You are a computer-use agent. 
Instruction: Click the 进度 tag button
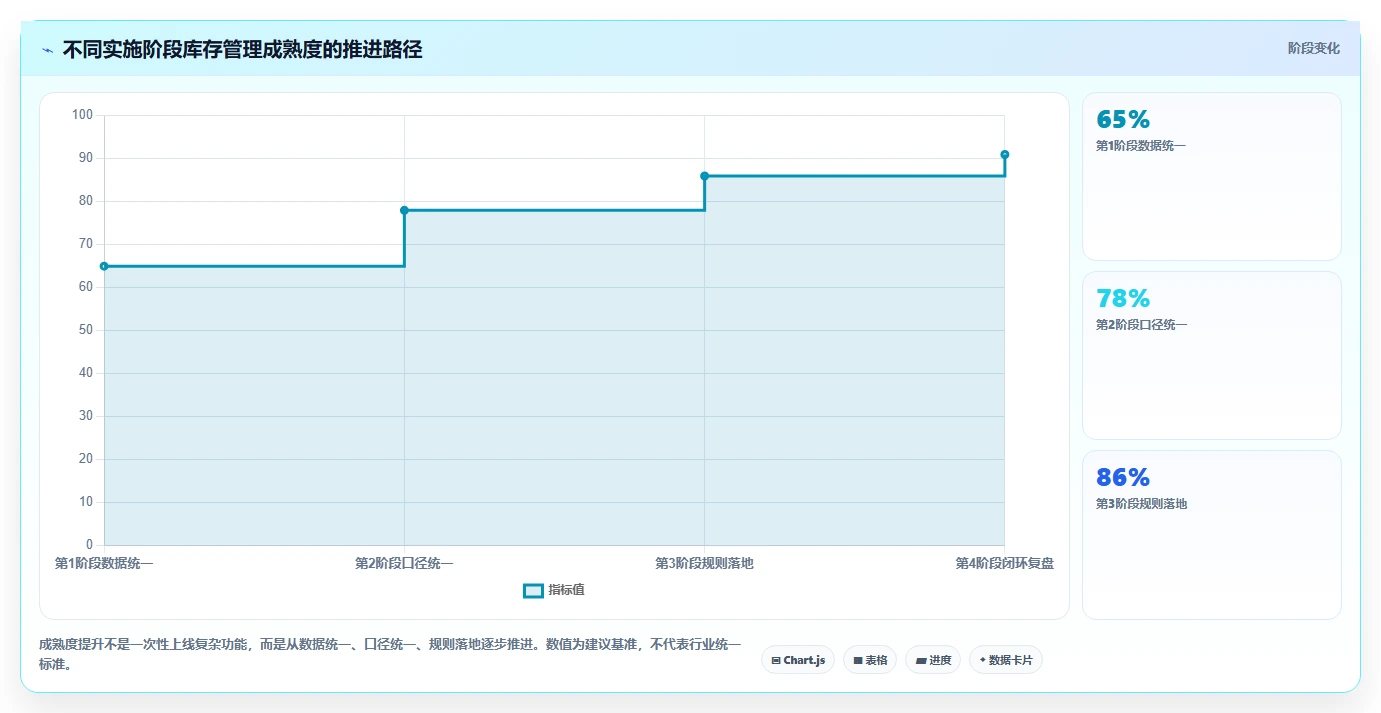(x=933, y=660)
